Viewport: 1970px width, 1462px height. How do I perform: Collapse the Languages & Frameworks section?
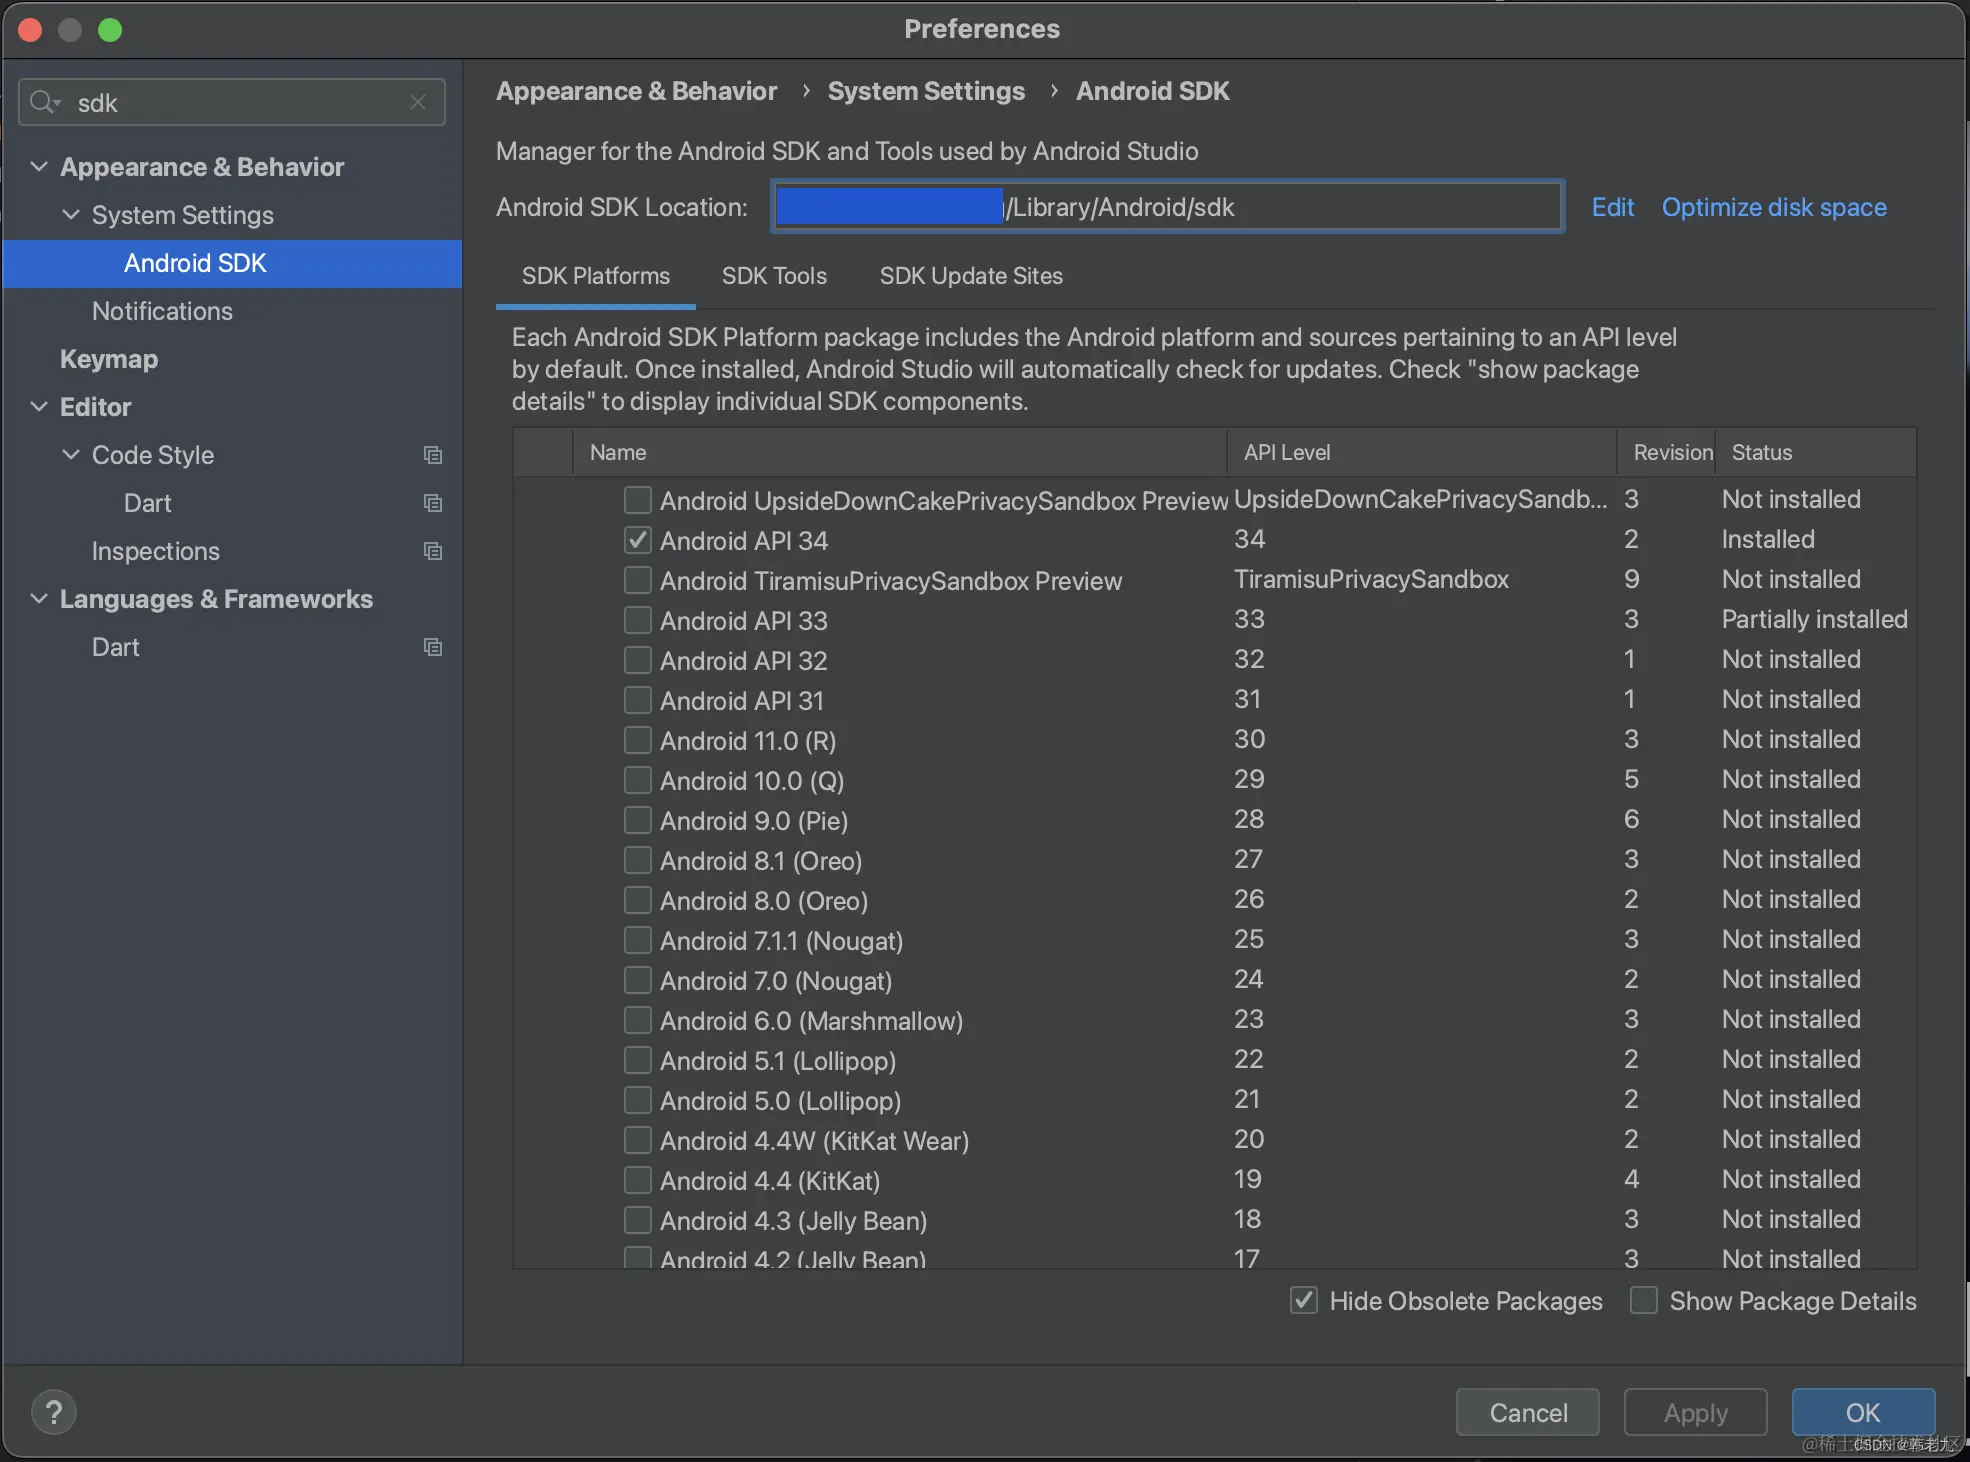(x=39, y=598)
